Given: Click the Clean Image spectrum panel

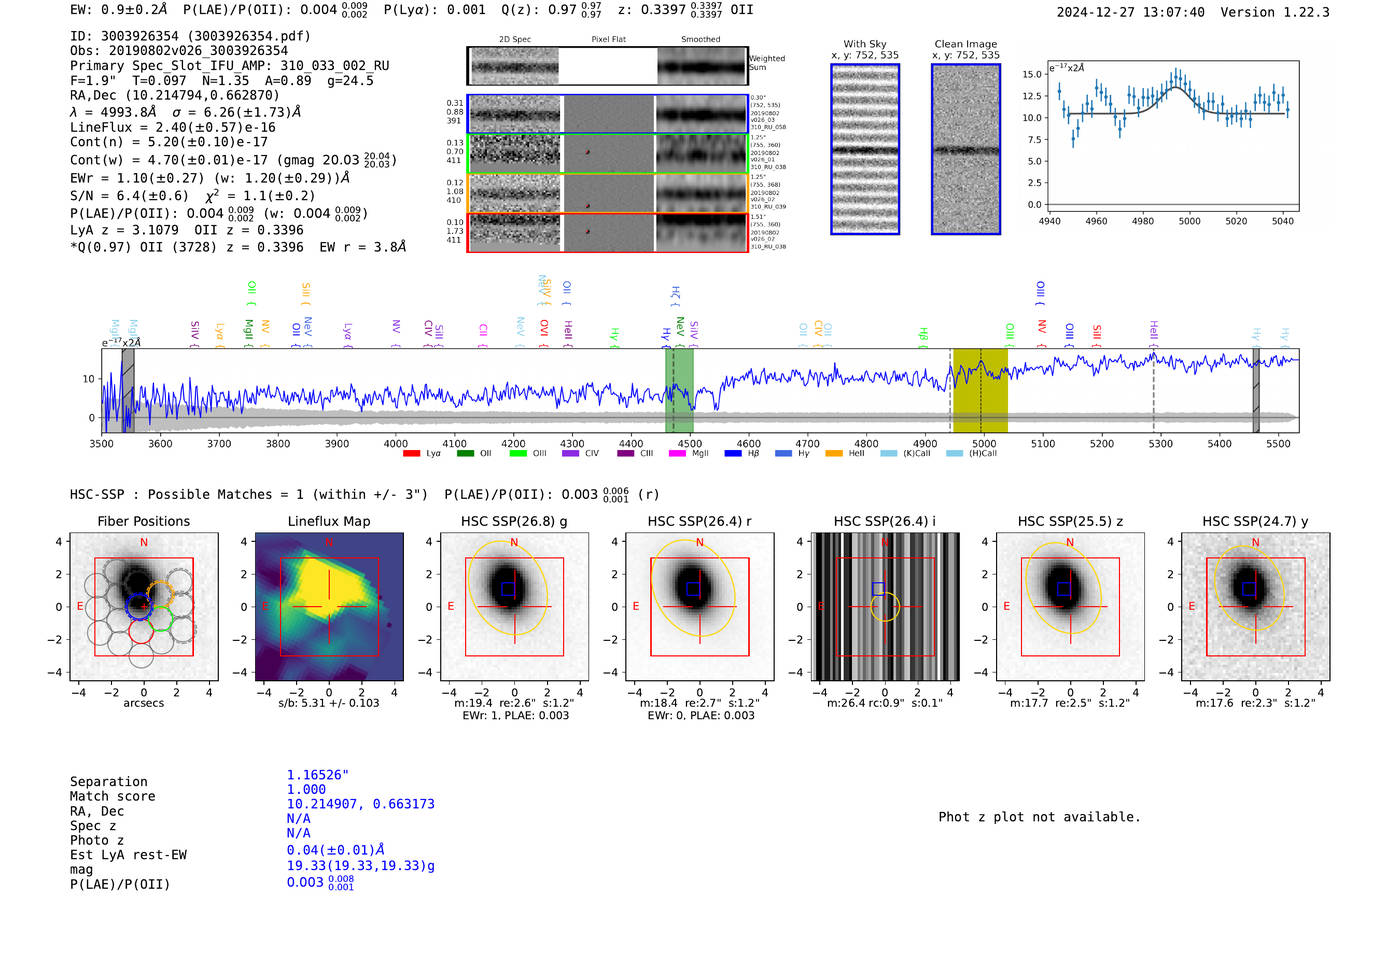Looking at the screenshot, I should [x=966, y=149].
